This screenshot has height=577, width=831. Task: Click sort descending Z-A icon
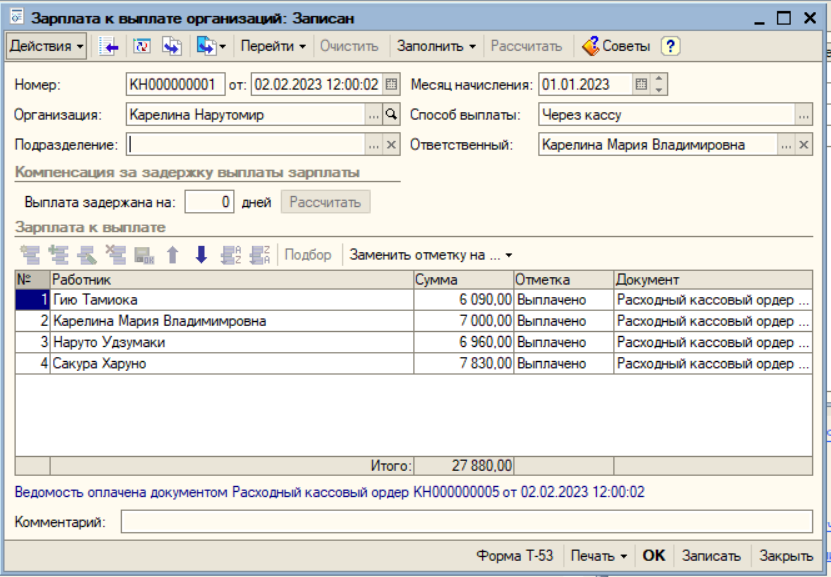[260, 255]
